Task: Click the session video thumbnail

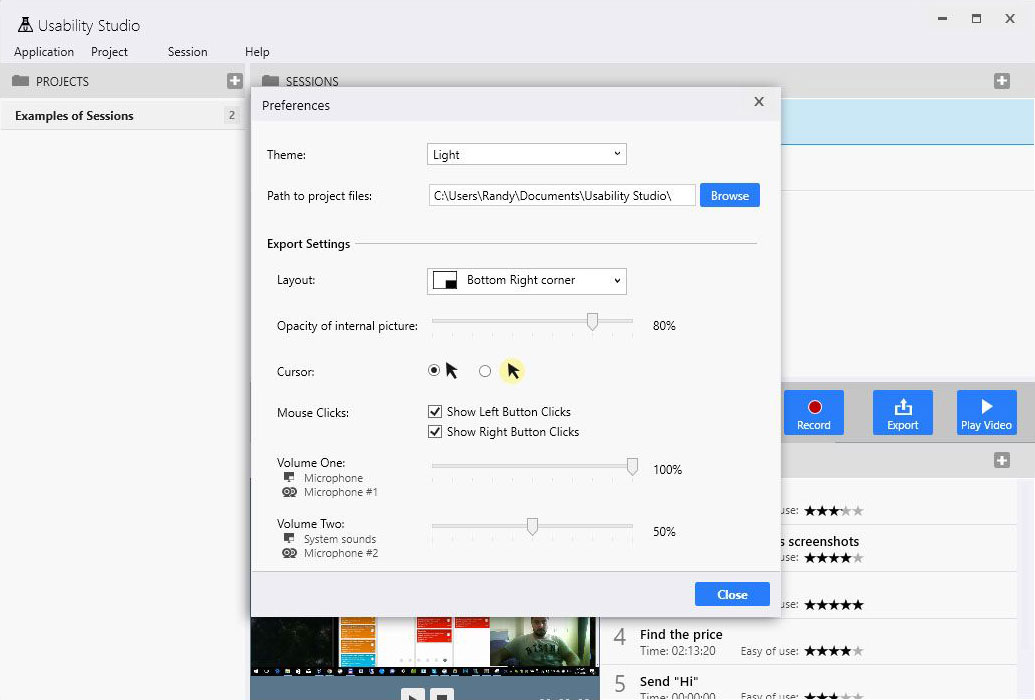Action: pos(425,646)
